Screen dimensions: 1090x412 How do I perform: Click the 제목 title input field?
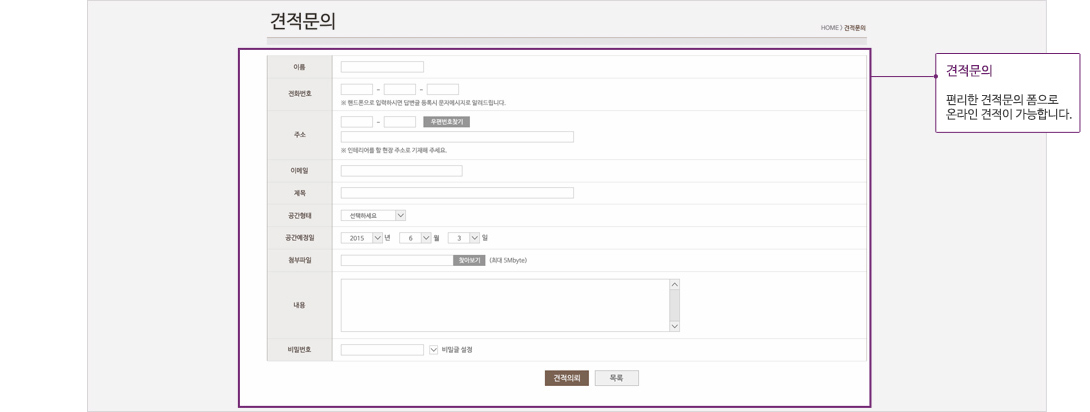[x=457, y=193]
